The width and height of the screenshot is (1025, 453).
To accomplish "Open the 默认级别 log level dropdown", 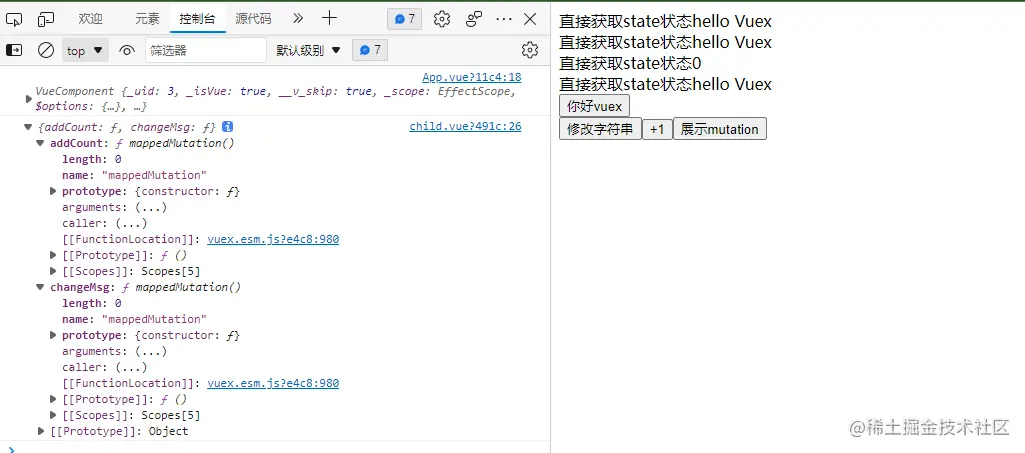I will (309, 50).
